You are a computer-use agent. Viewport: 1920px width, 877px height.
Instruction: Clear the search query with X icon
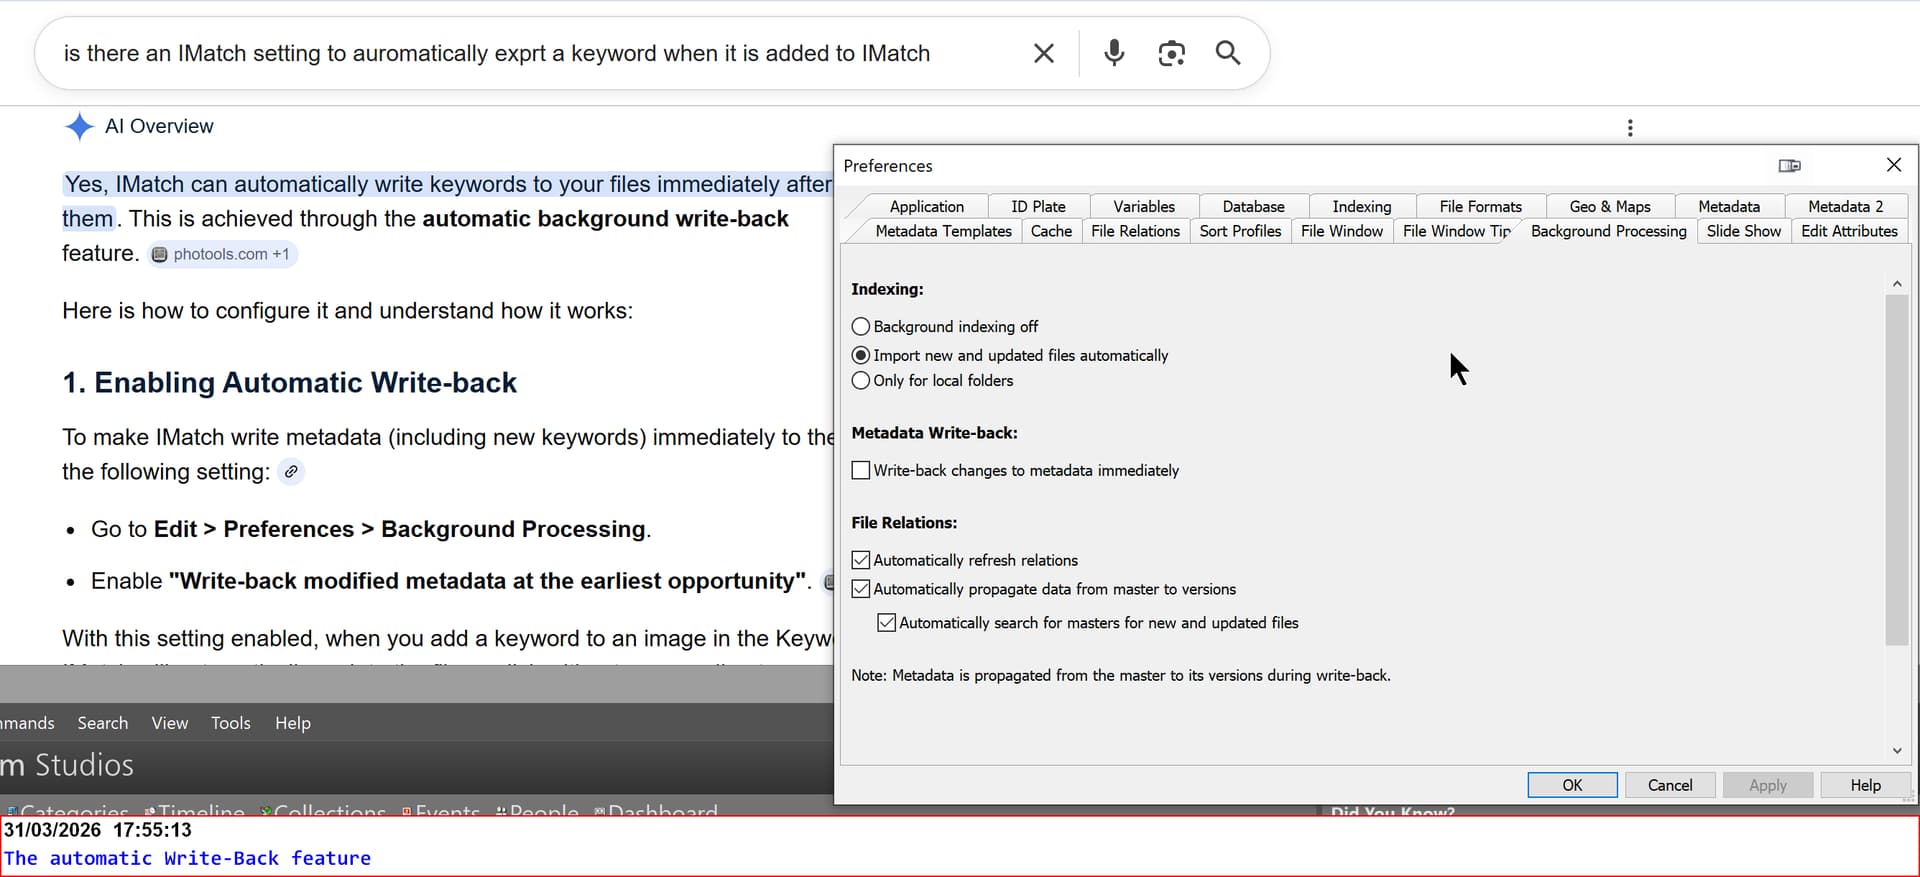(x=1043, y=53)
